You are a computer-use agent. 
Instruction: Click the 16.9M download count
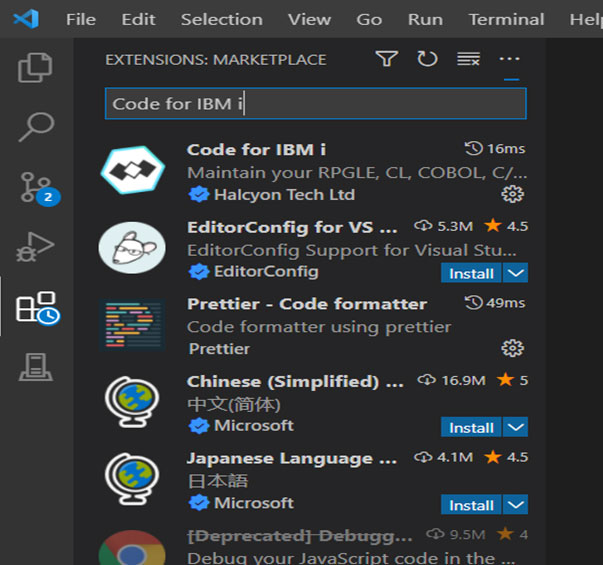click(x=451, y=380)
